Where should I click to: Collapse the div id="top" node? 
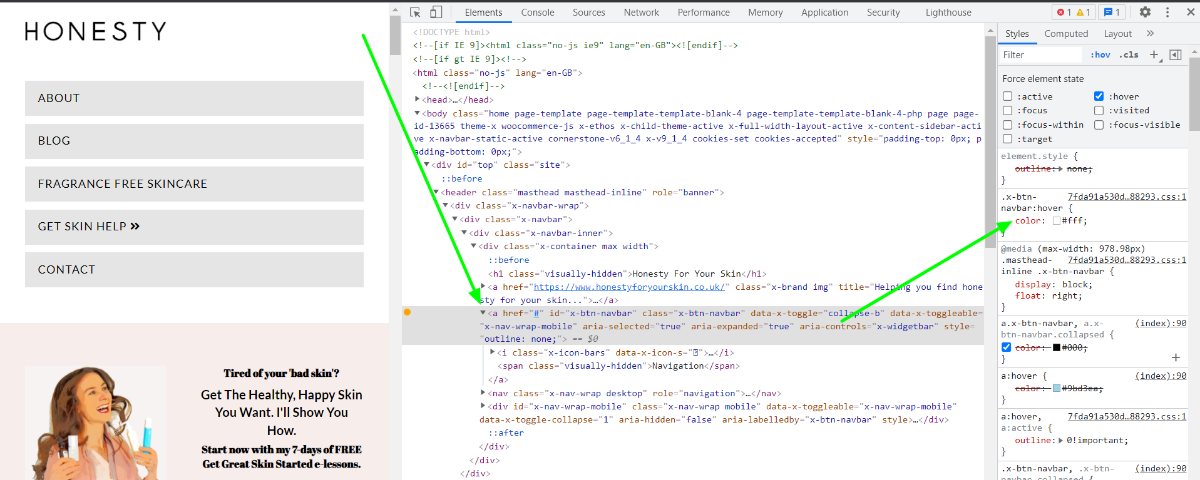427,164
